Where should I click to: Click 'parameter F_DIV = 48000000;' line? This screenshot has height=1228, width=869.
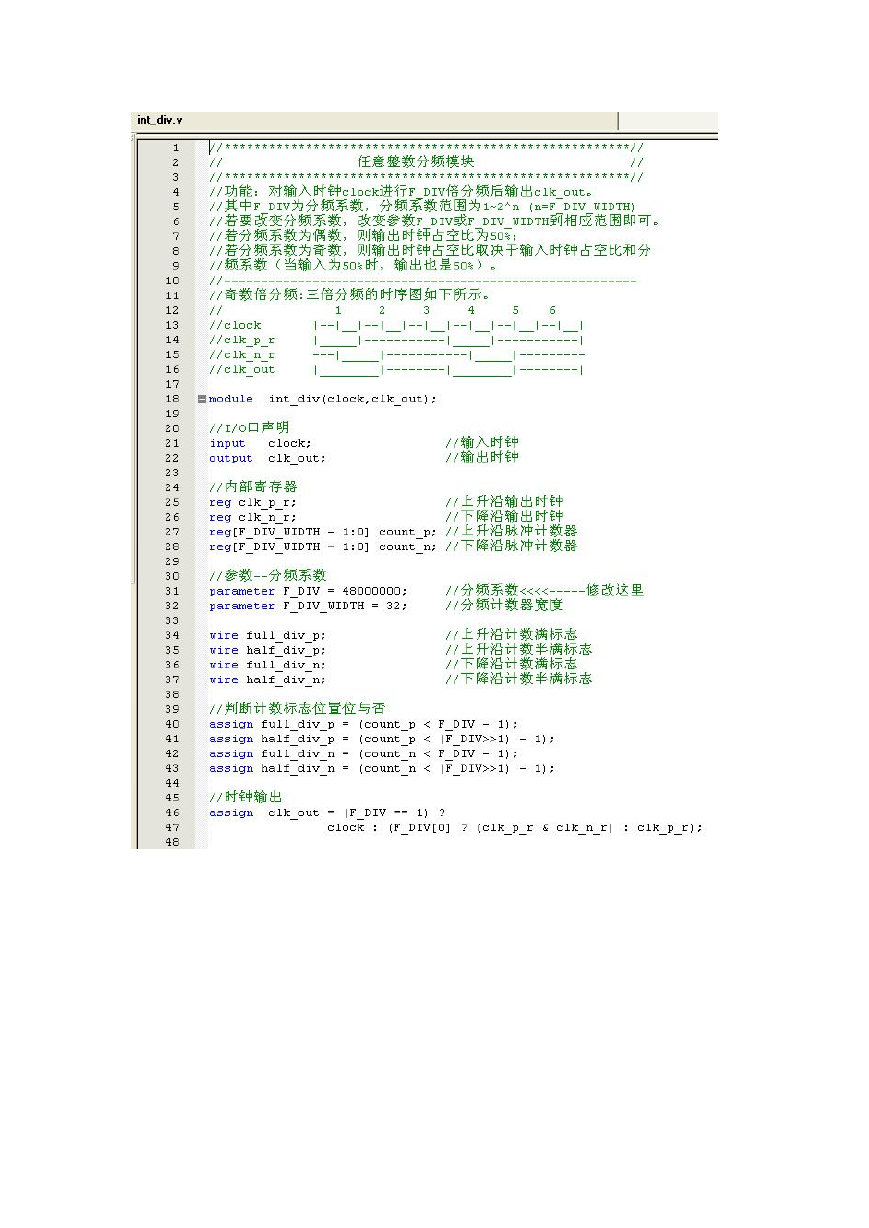[x=308, y=590]
